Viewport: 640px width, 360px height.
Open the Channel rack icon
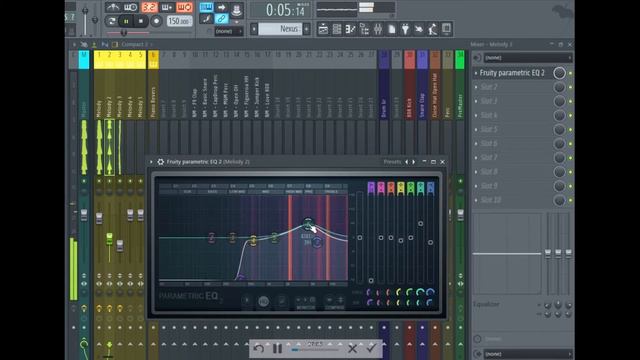pos(337,29)
